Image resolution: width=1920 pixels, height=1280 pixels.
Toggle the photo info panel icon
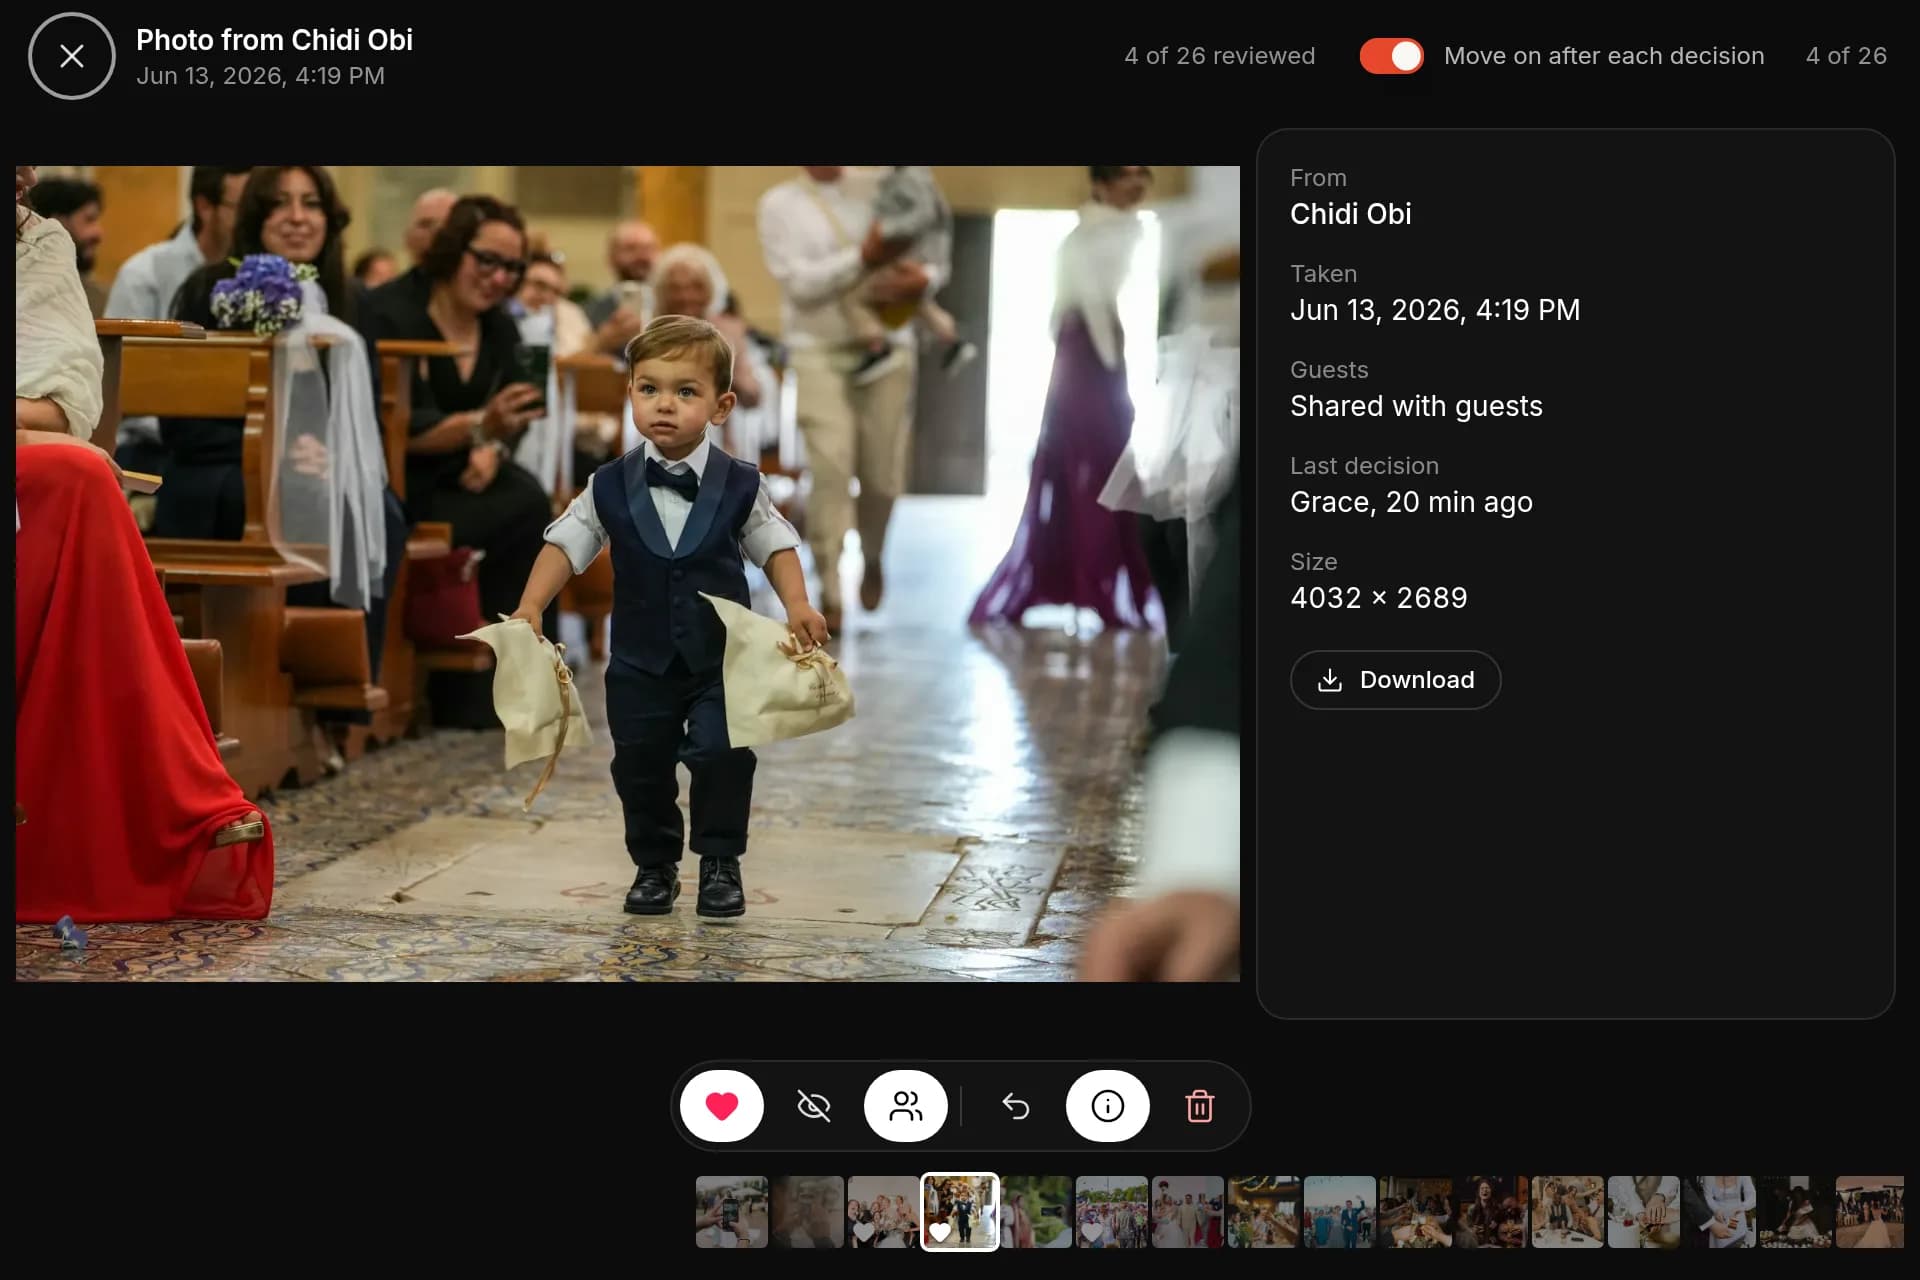coord(1107,1106)
